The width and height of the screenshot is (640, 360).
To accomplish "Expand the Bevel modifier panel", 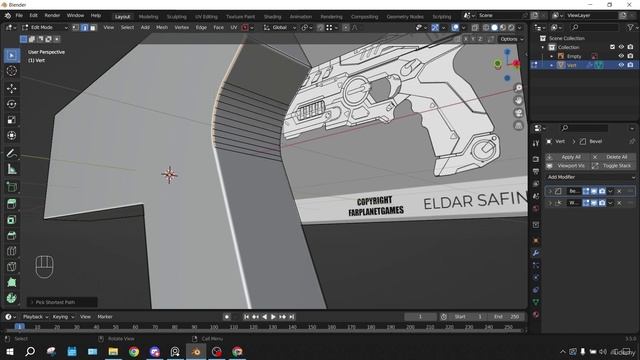I will pyautogui.click(x=549, y=191).
